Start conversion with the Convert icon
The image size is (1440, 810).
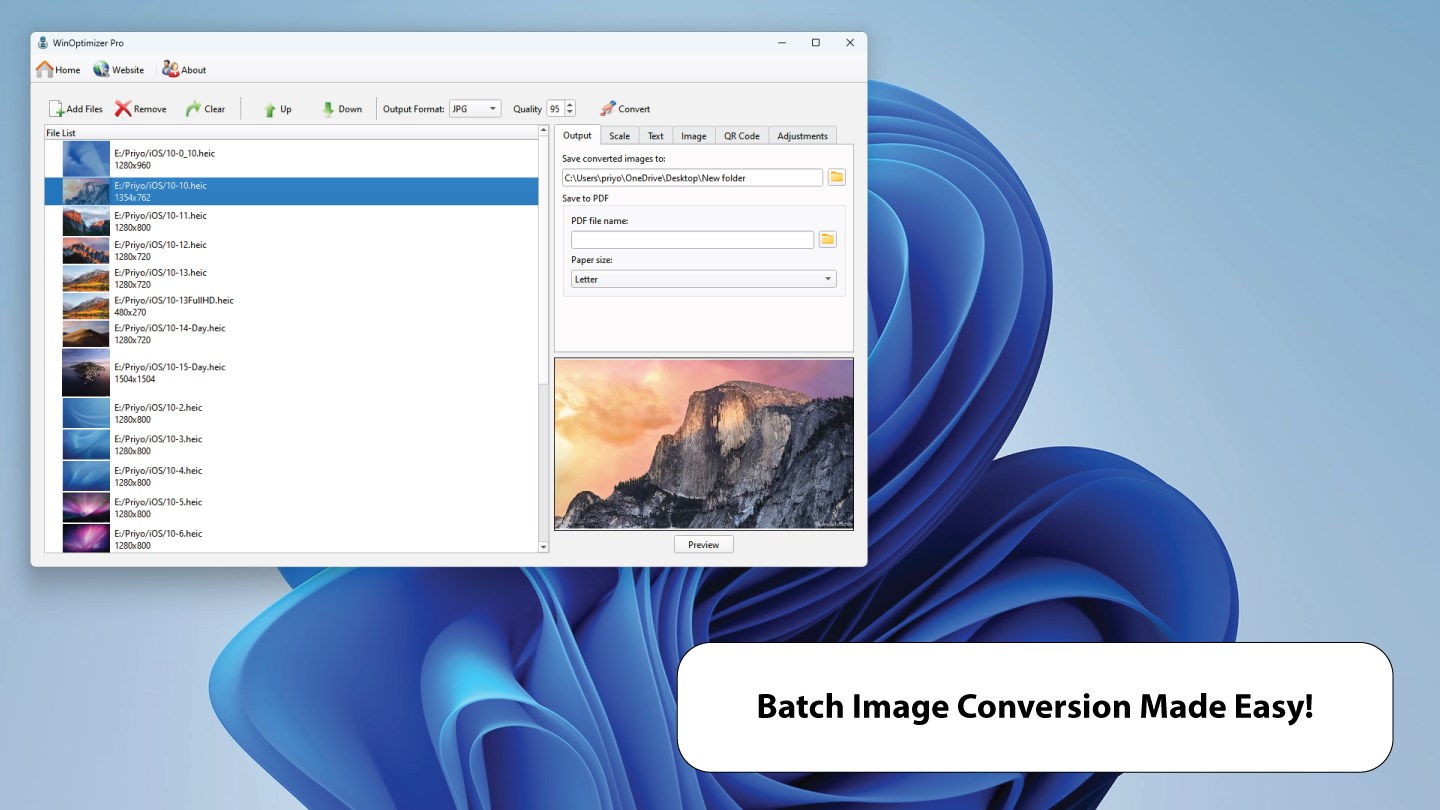coord(608,109)
